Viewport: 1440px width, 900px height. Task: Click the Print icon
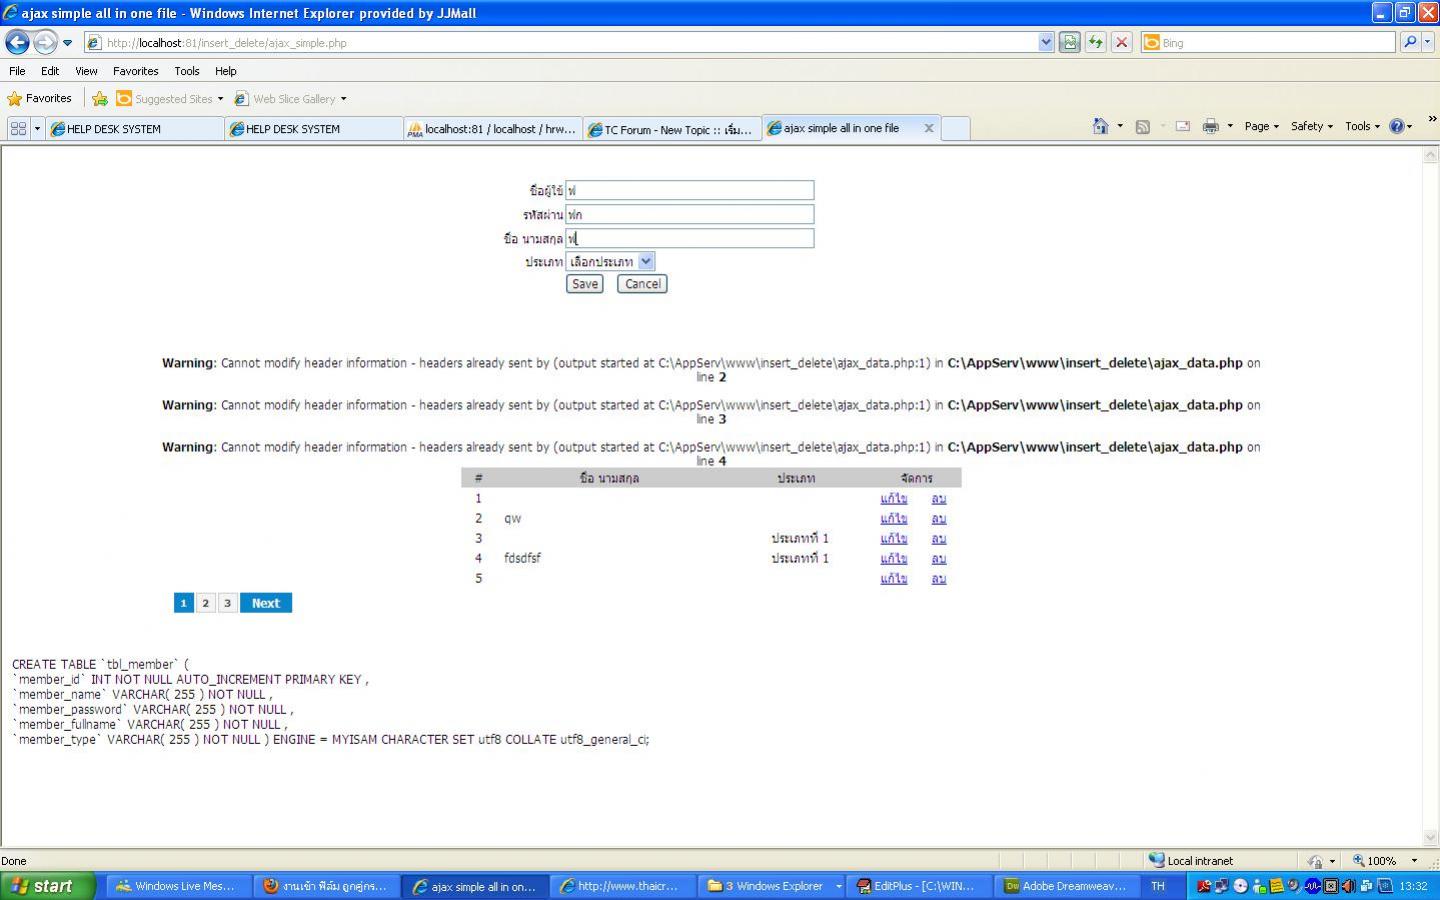(1210, 126)
